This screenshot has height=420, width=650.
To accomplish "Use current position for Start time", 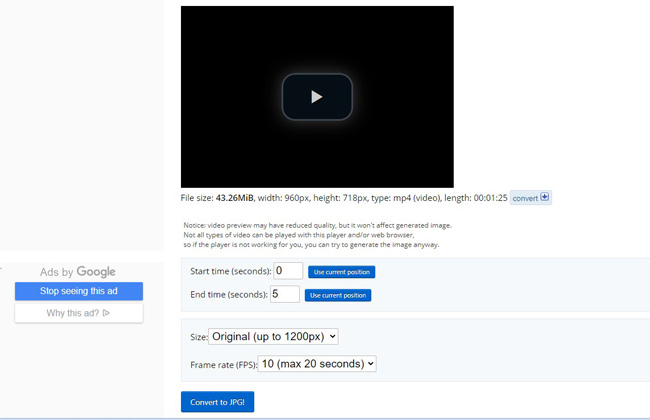I will click(x=342, y=272).
